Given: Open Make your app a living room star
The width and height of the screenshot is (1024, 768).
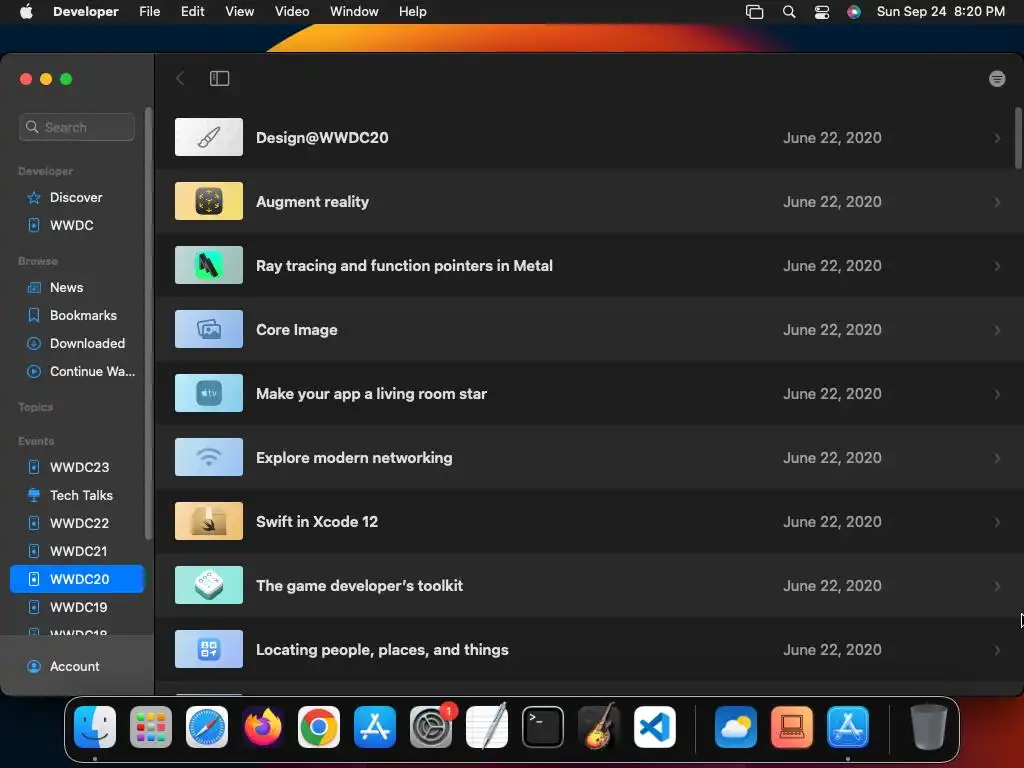Looking at the screenshot, I should pos(372,394).
